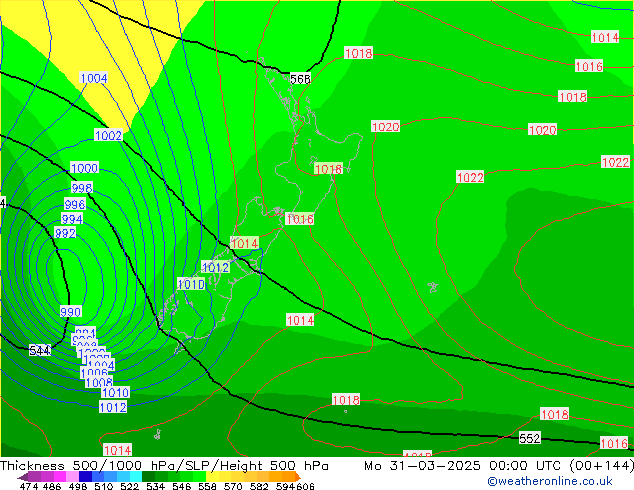Viewport: 634px width, 490px height.
Task: Click the dark blue legend swatch
Action: tap(85, 476)
